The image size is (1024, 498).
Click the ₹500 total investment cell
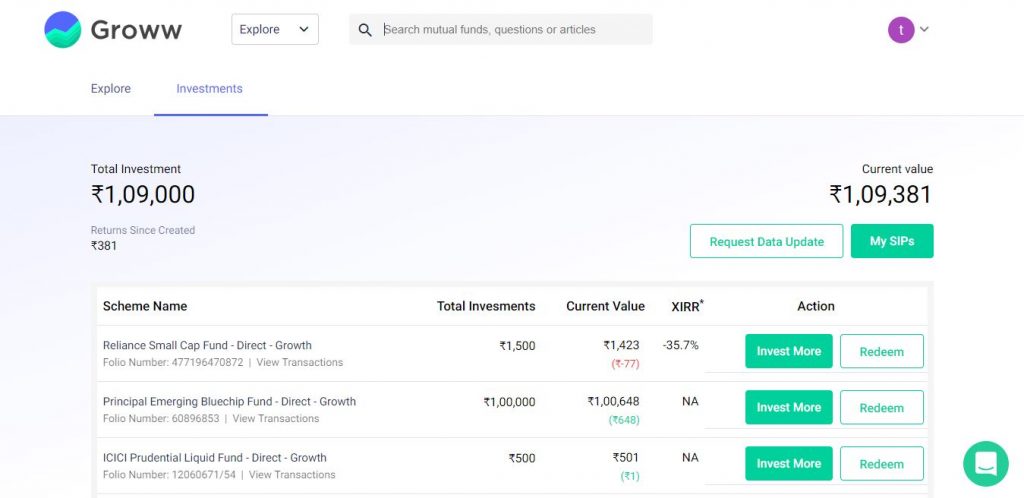(522, 458)
